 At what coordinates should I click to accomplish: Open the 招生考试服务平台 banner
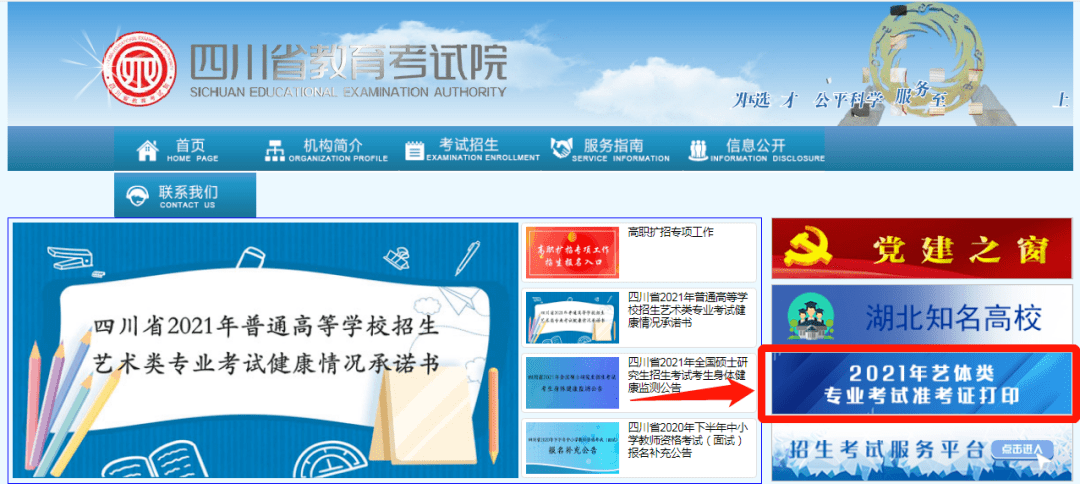click(922, 452)
